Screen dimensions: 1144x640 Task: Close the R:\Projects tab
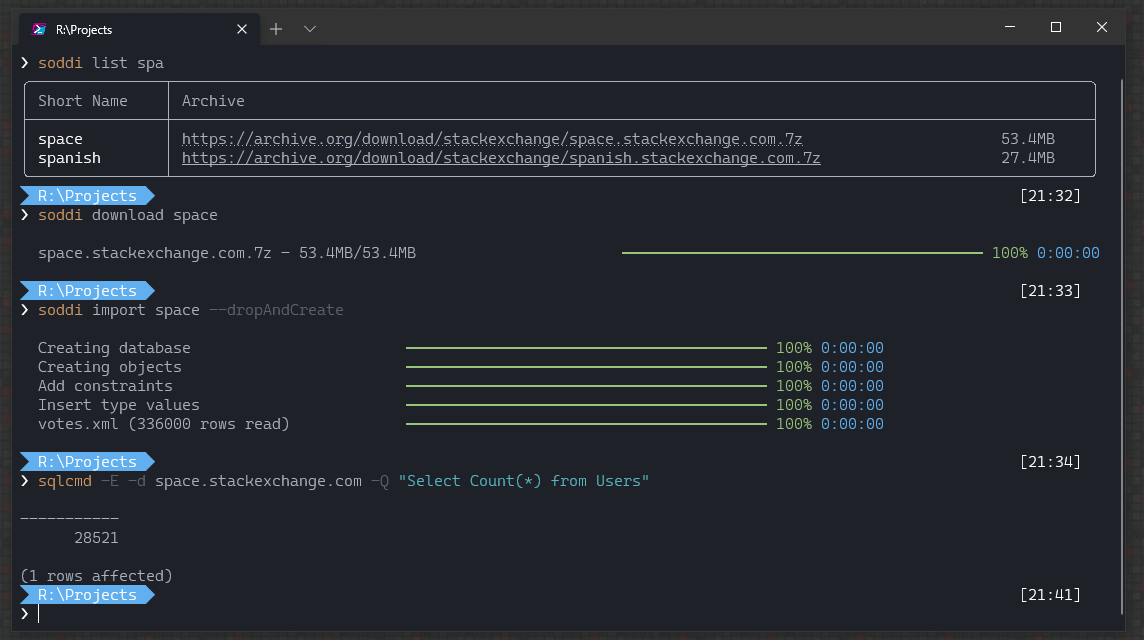click(x=241, y=29)
